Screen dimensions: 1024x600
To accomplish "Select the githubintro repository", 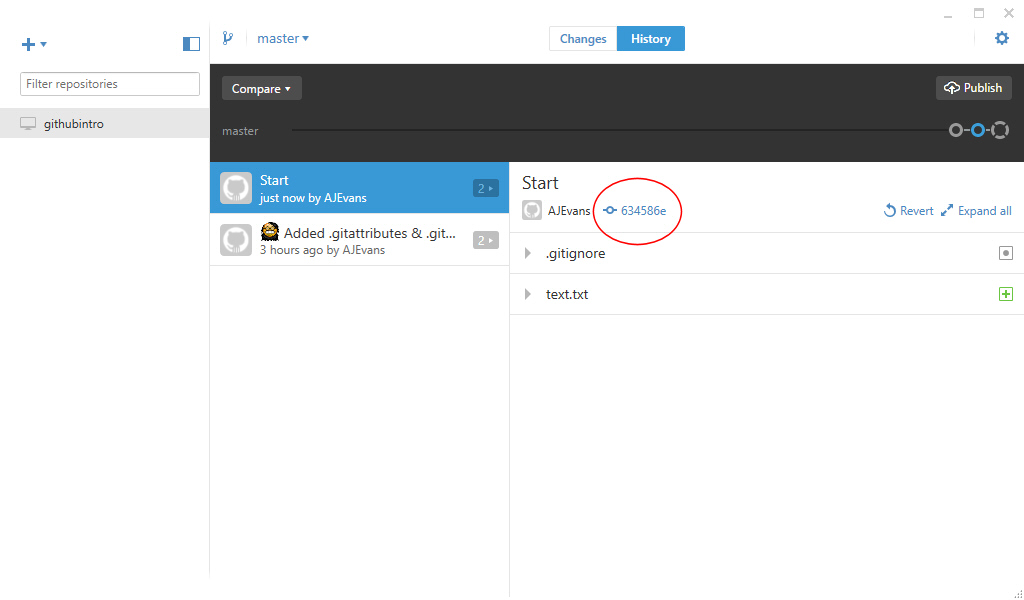I will pyautogui.click(x=104, y=123).
